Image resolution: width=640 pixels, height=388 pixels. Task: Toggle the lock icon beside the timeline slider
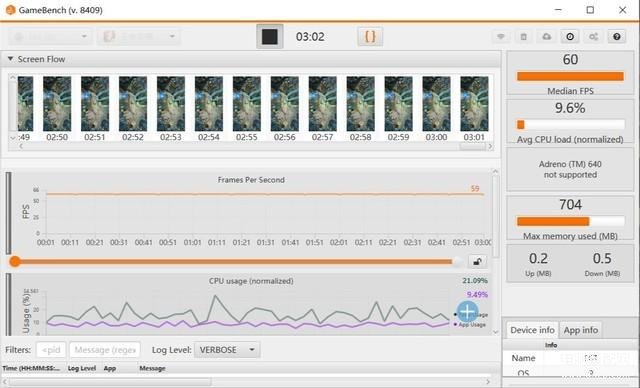click(477, 262)
